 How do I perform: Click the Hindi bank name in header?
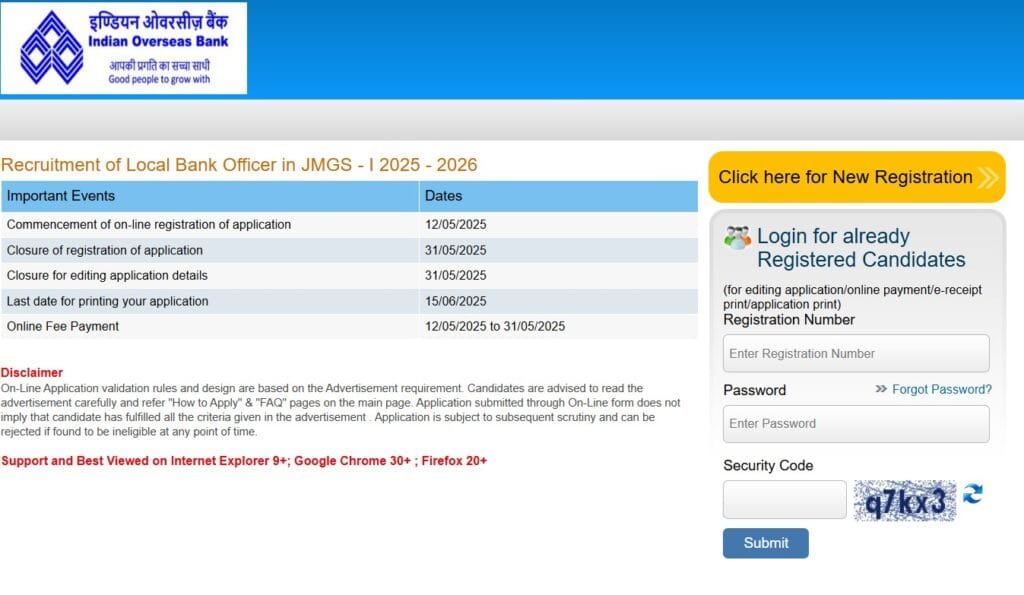pos(158,21)
